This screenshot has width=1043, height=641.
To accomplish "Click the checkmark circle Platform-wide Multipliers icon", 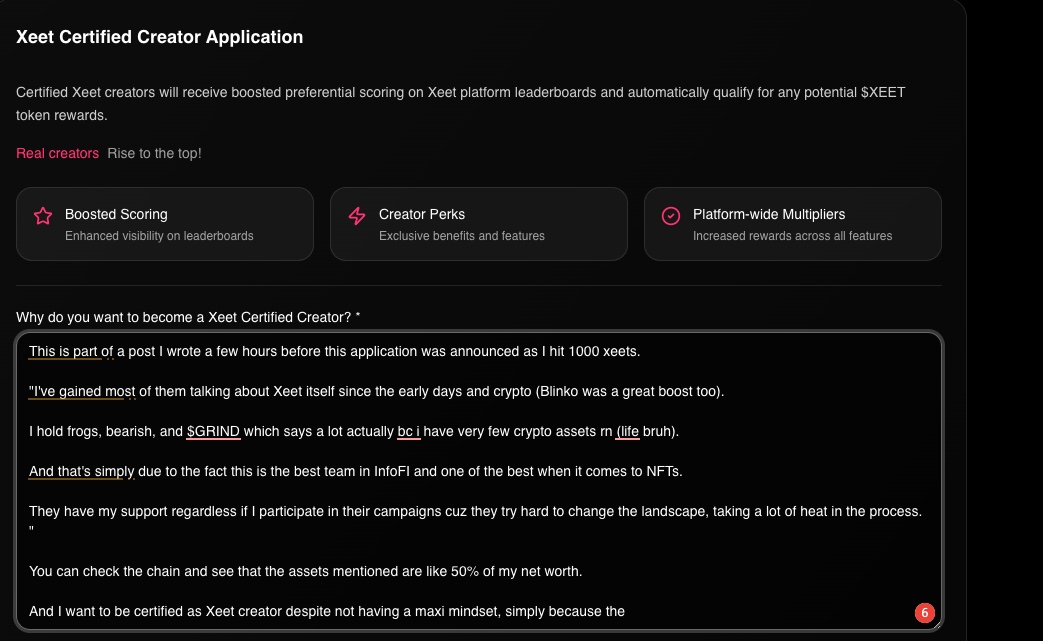I will (x=671, y=216).
